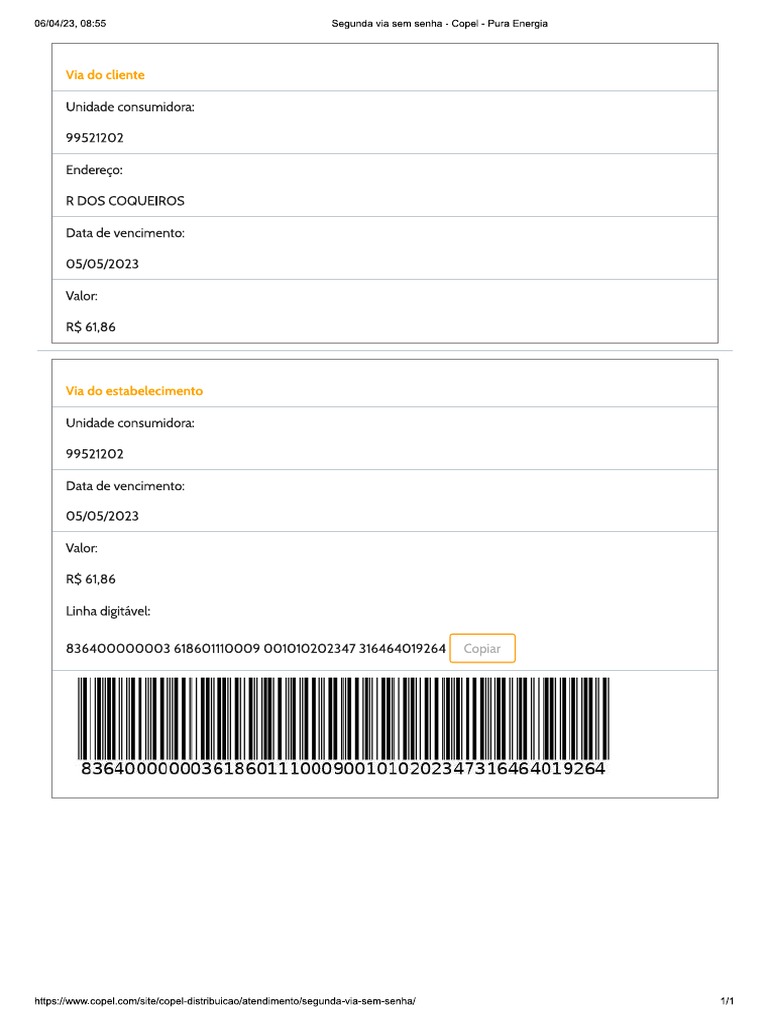
Task: Click the 06/04/23, 08:55 timestamp
Action: pos(70,24)
